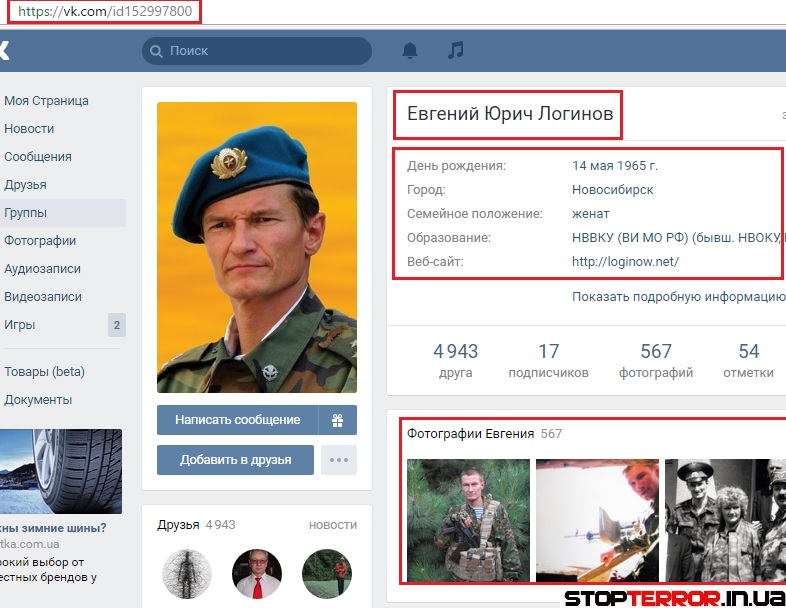Open the first photo thumbnail of soldier
This screenshot has width=786, height=608.
click(467, 520)
